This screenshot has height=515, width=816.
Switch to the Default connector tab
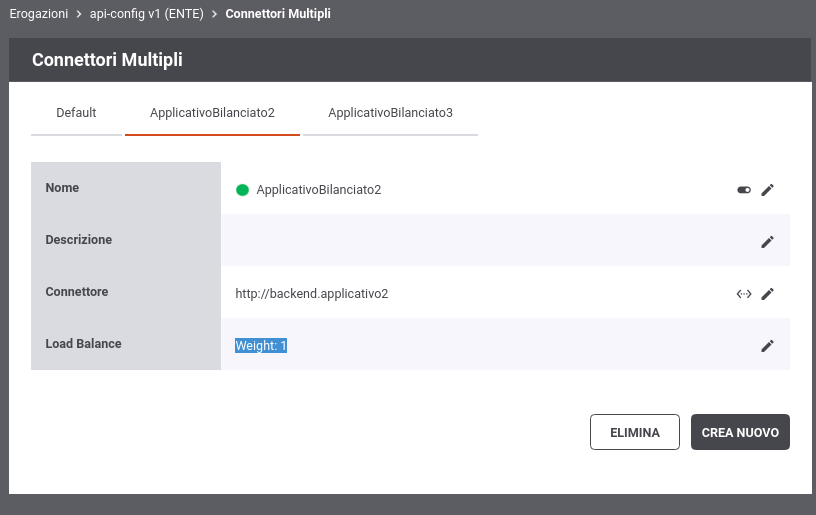tap(76, 113)
